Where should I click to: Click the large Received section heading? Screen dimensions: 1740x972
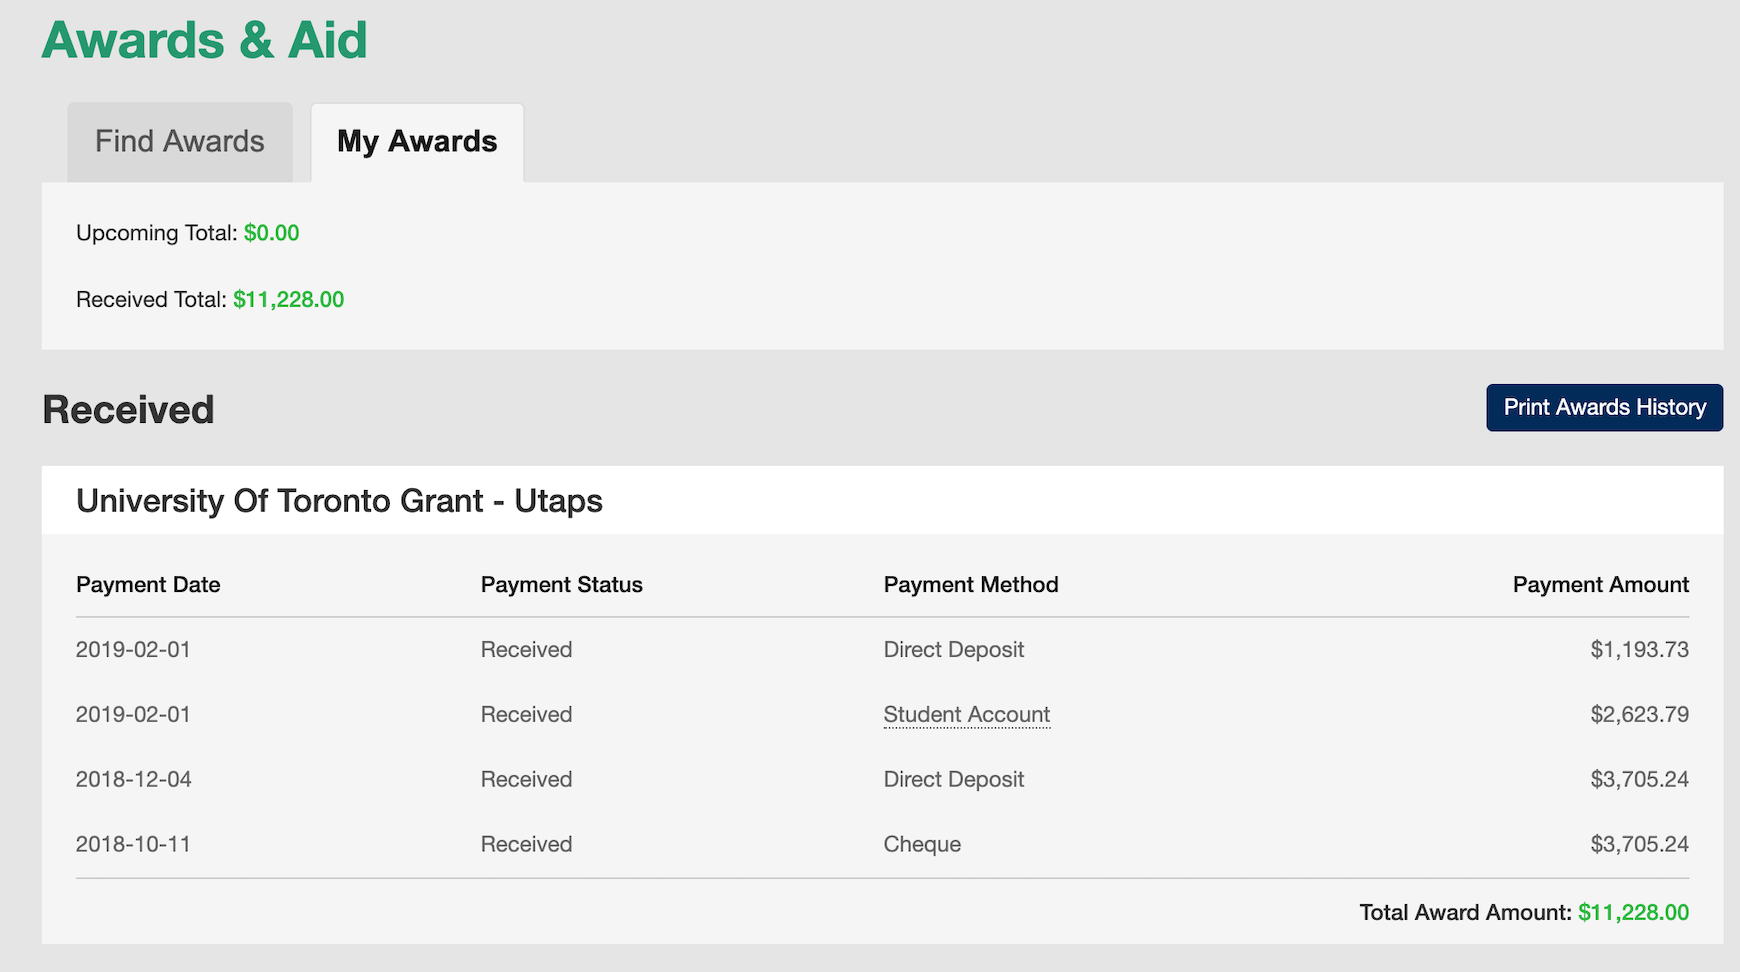click(x=128, y=410)
